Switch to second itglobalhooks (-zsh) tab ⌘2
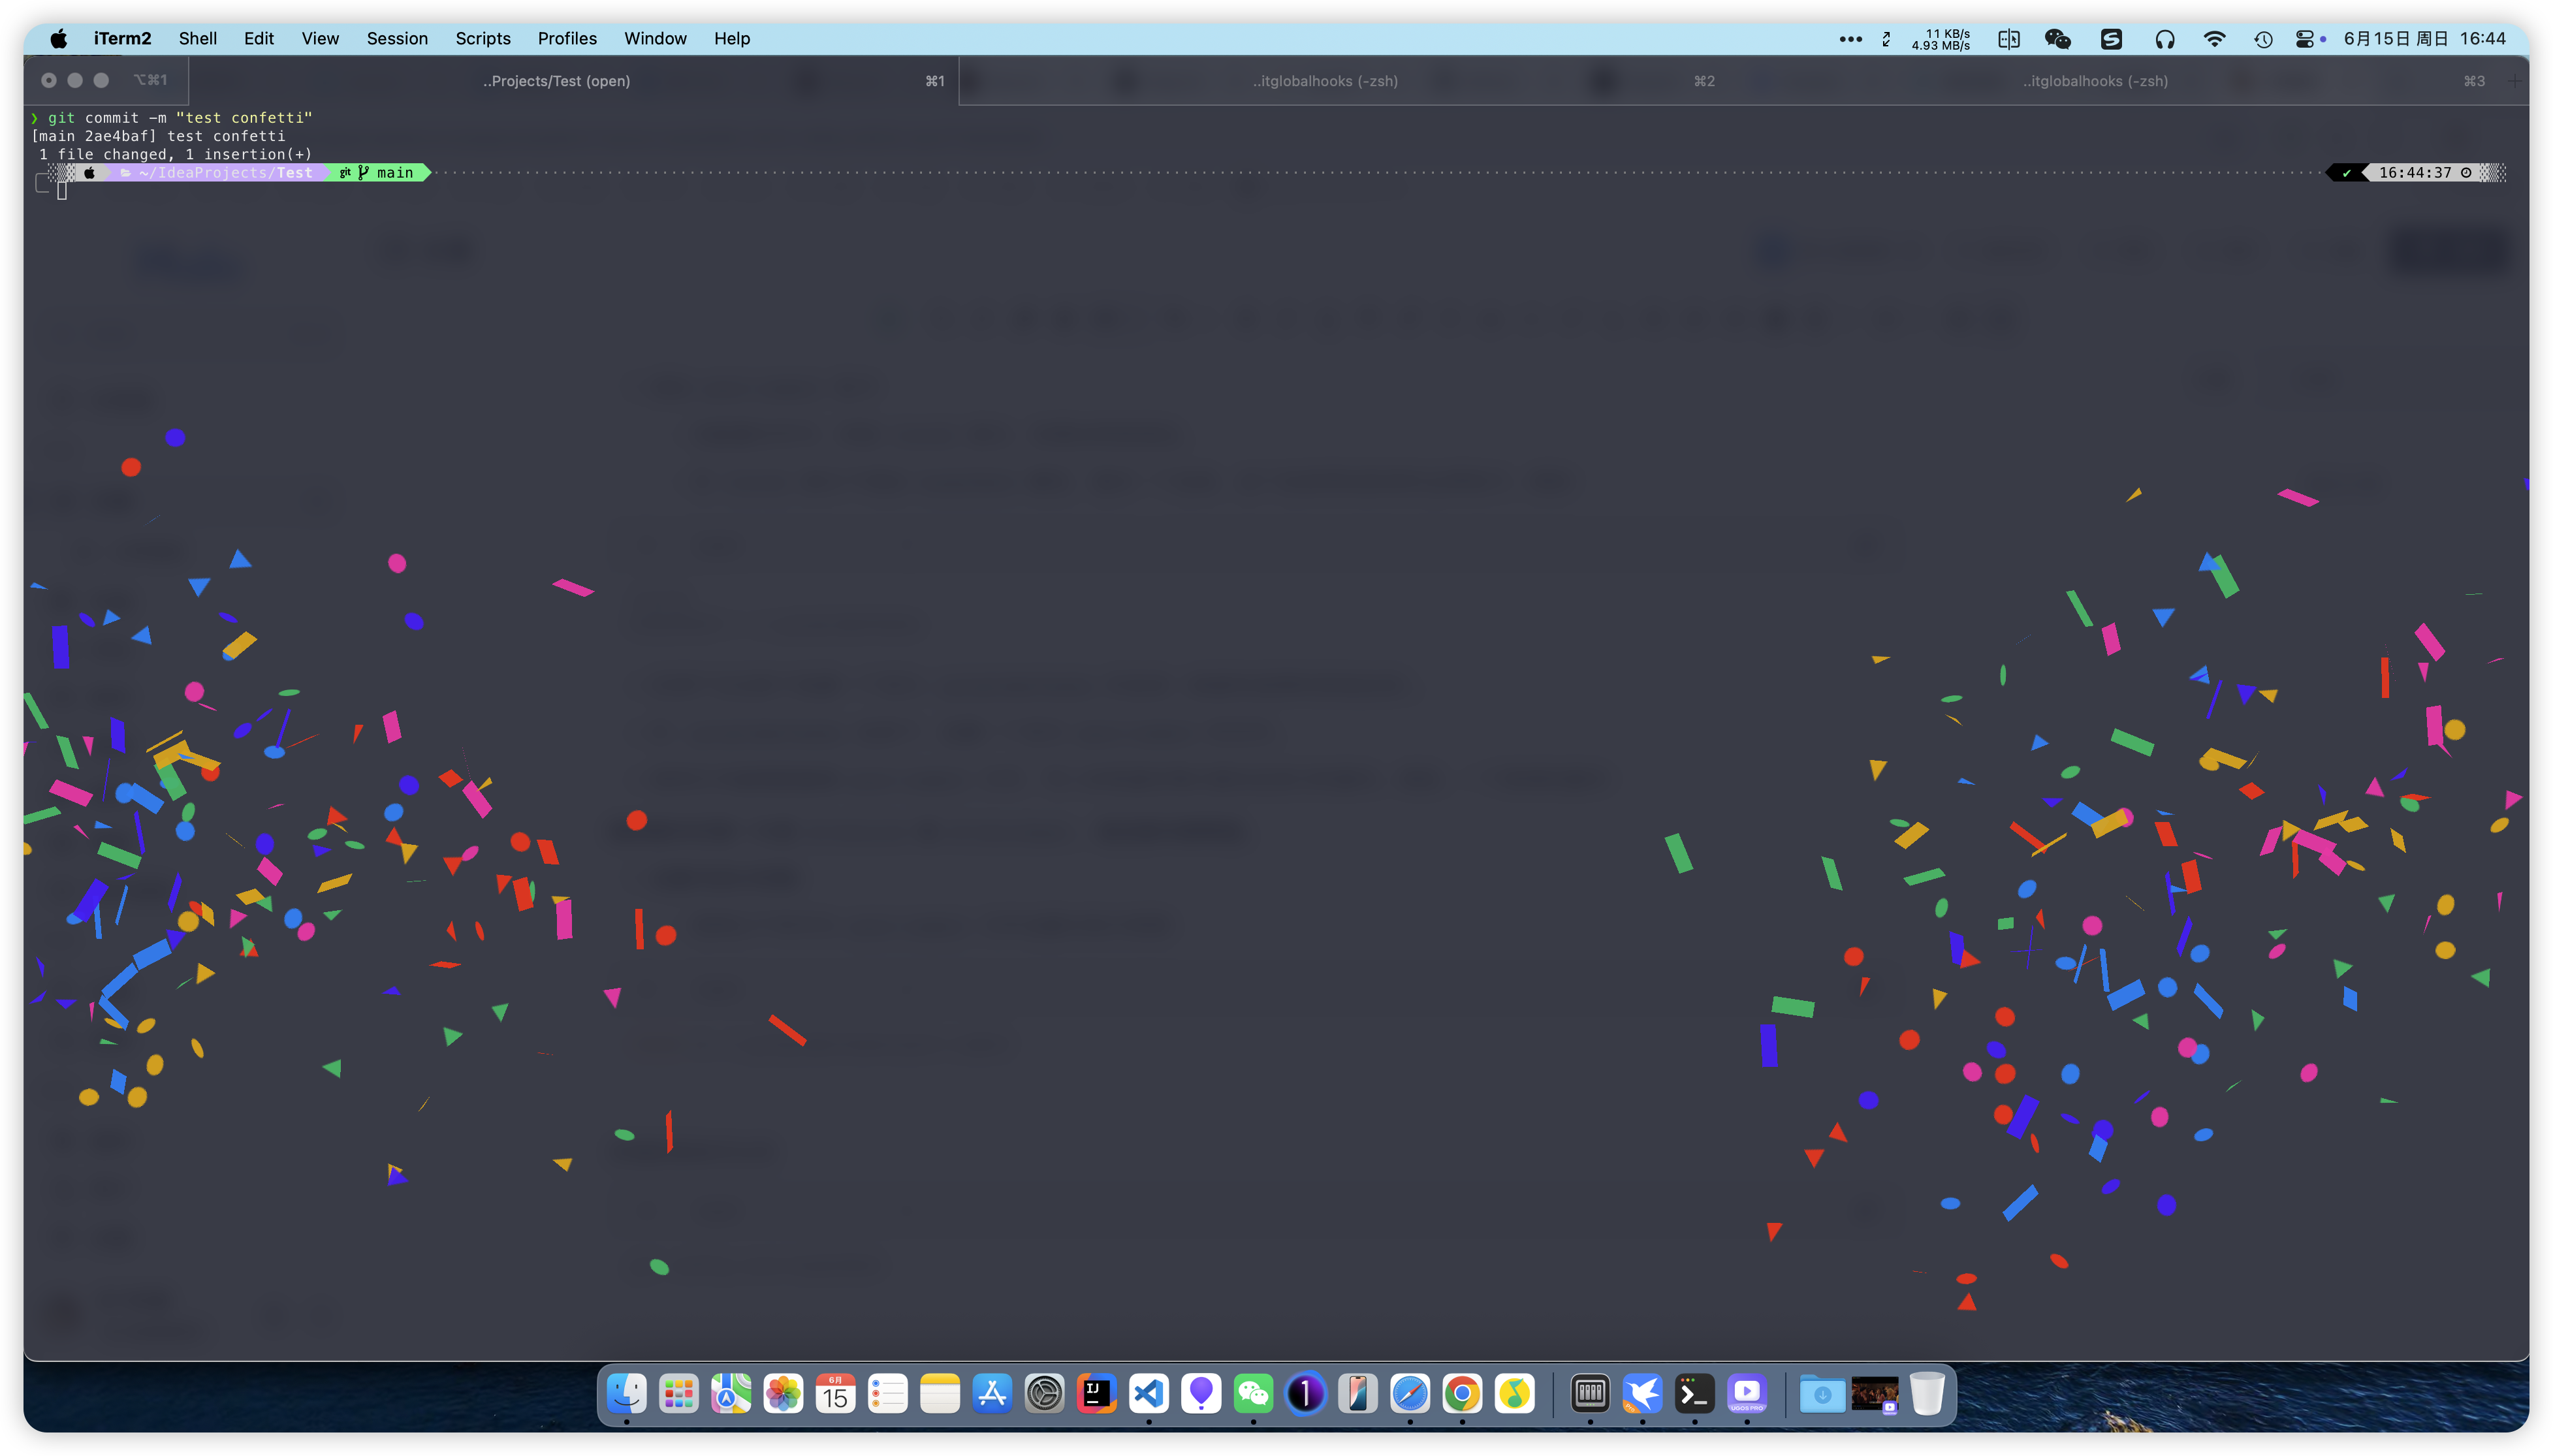 [x=1325, y=81]
